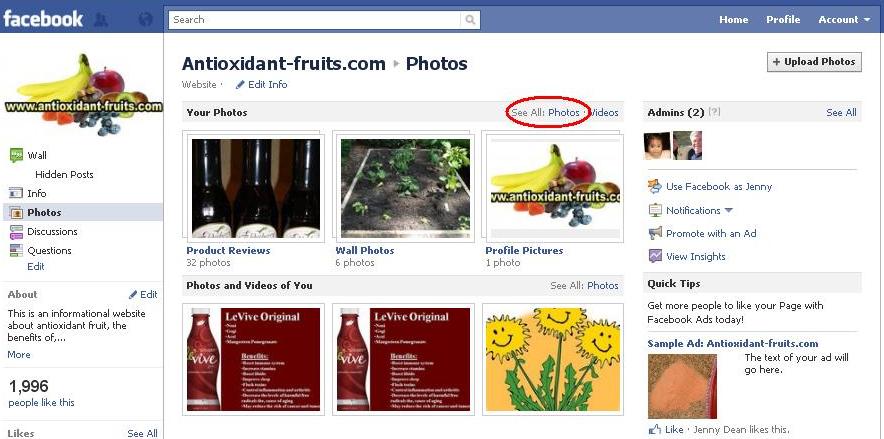
Task: Expand the Notifications dropdown arrow
Action: pos(728,210)
